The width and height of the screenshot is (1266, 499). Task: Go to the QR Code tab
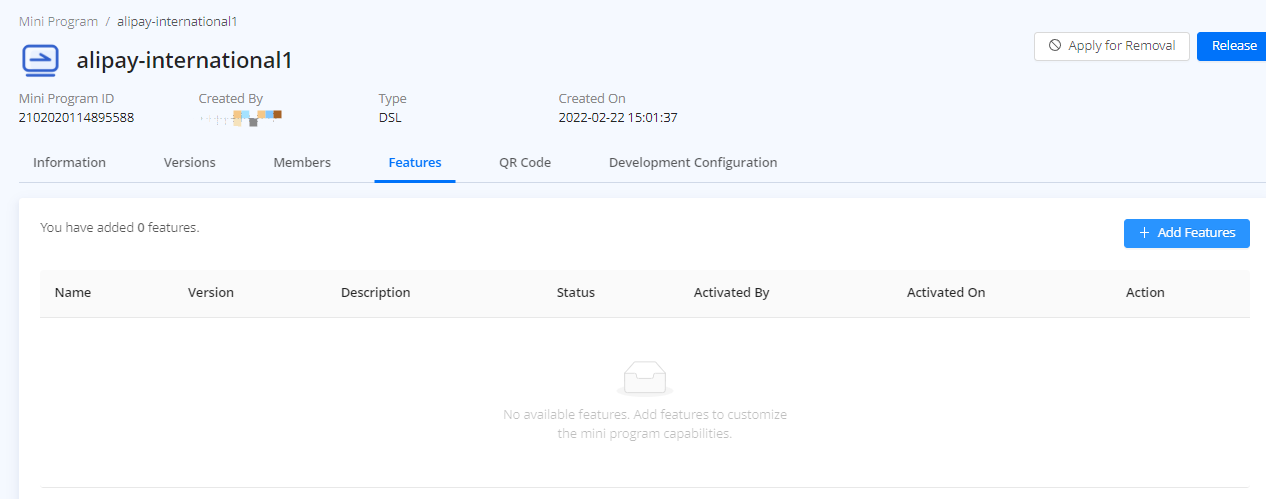click(525, 163)
